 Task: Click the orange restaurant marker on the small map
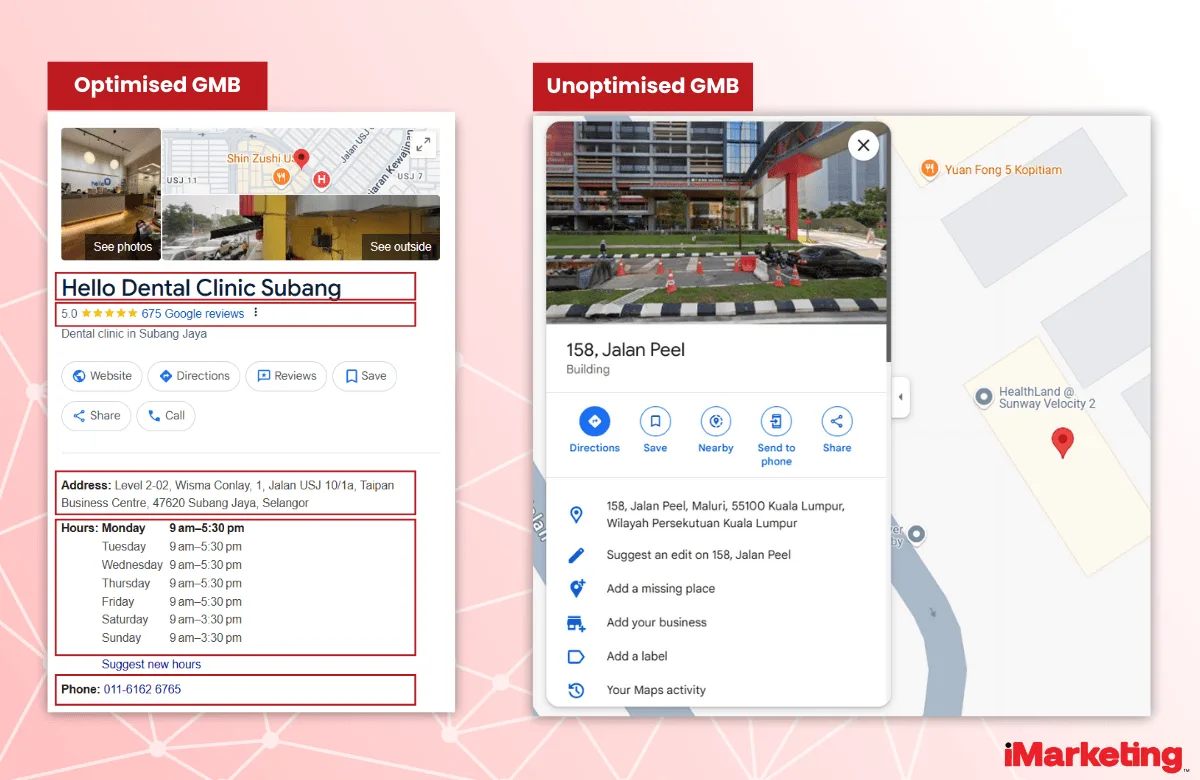282,177
